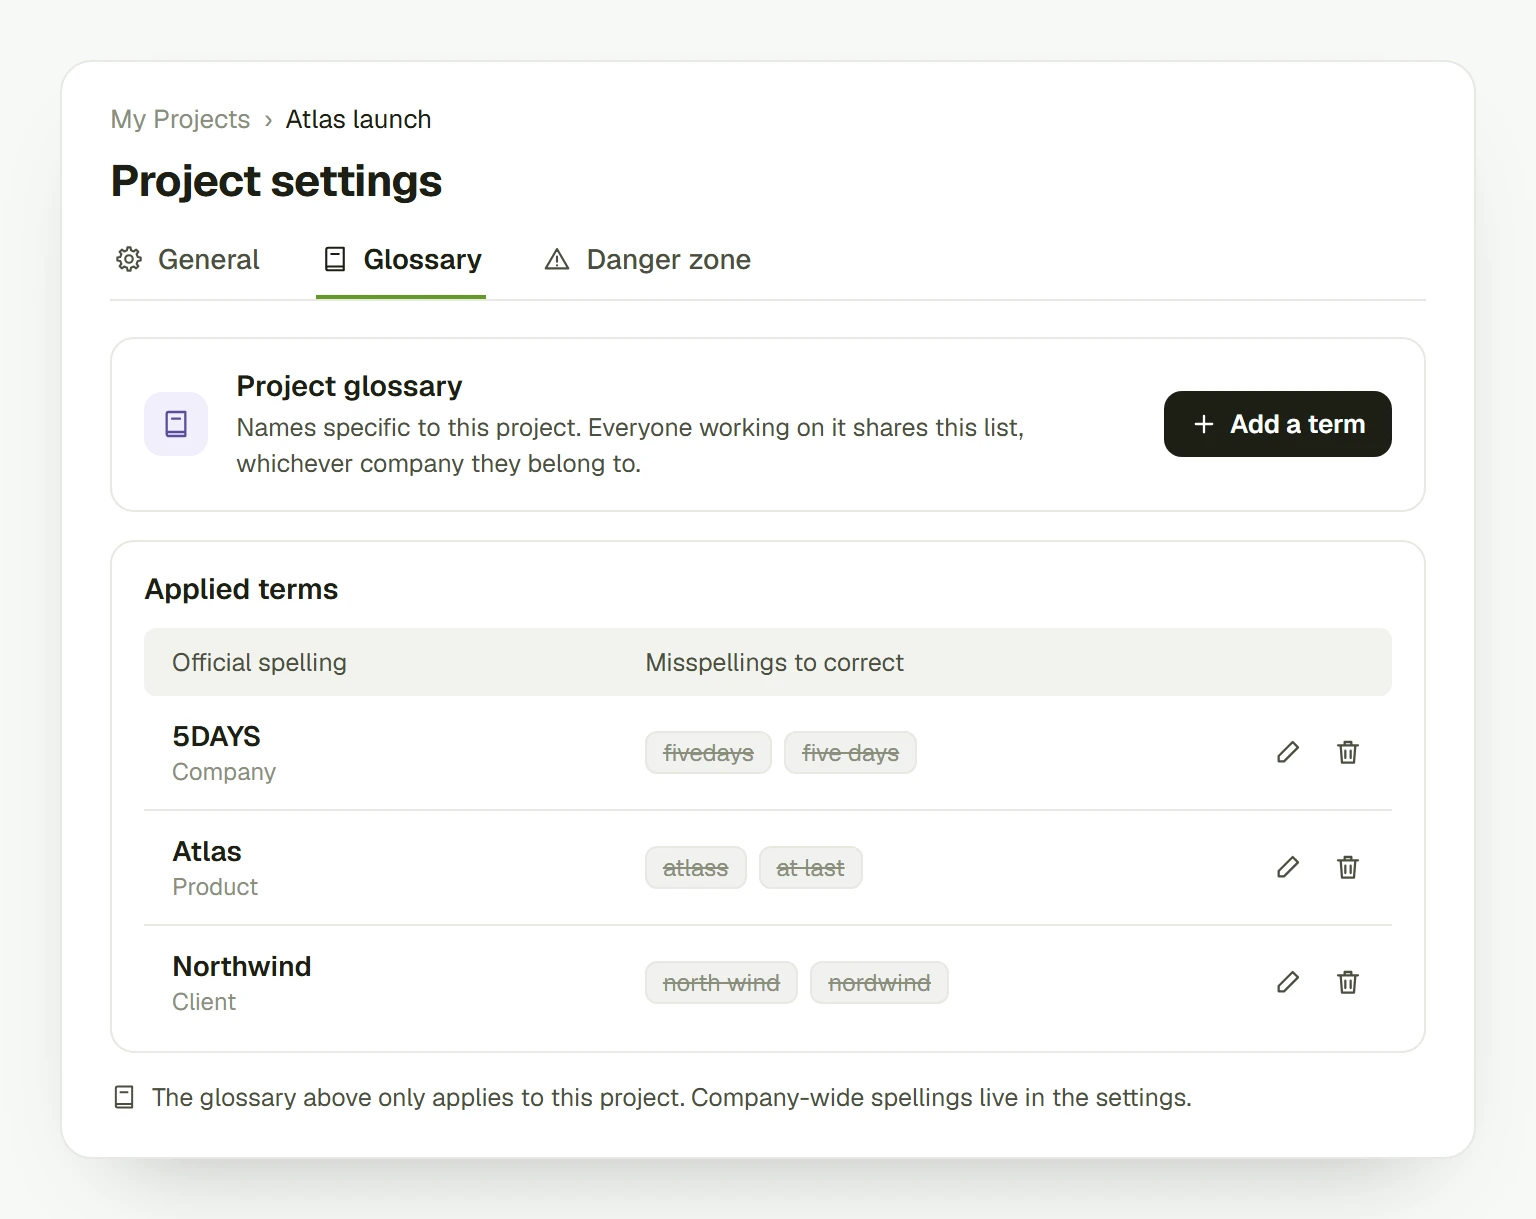Viewport: 1536px width, 1219px height.
Task: Click the 'nordwind' misspelling chip
Action: [879, 983]
